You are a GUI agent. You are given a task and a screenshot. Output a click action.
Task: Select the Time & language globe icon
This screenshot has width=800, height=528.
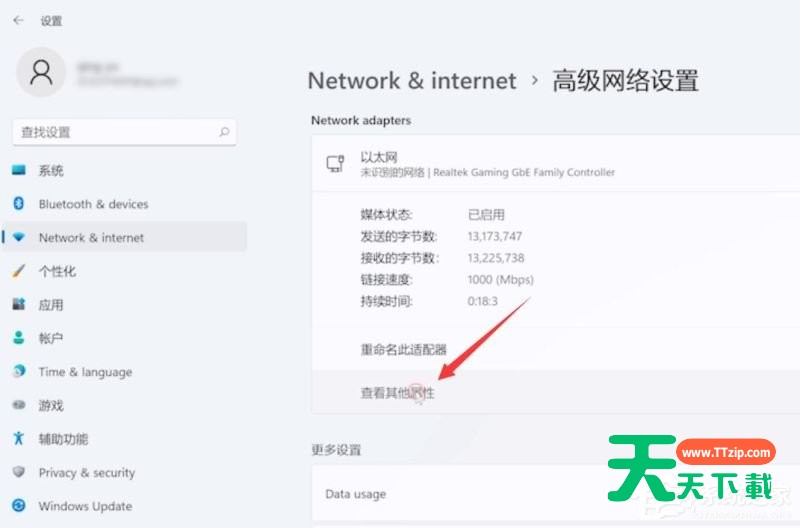(19, 371)
